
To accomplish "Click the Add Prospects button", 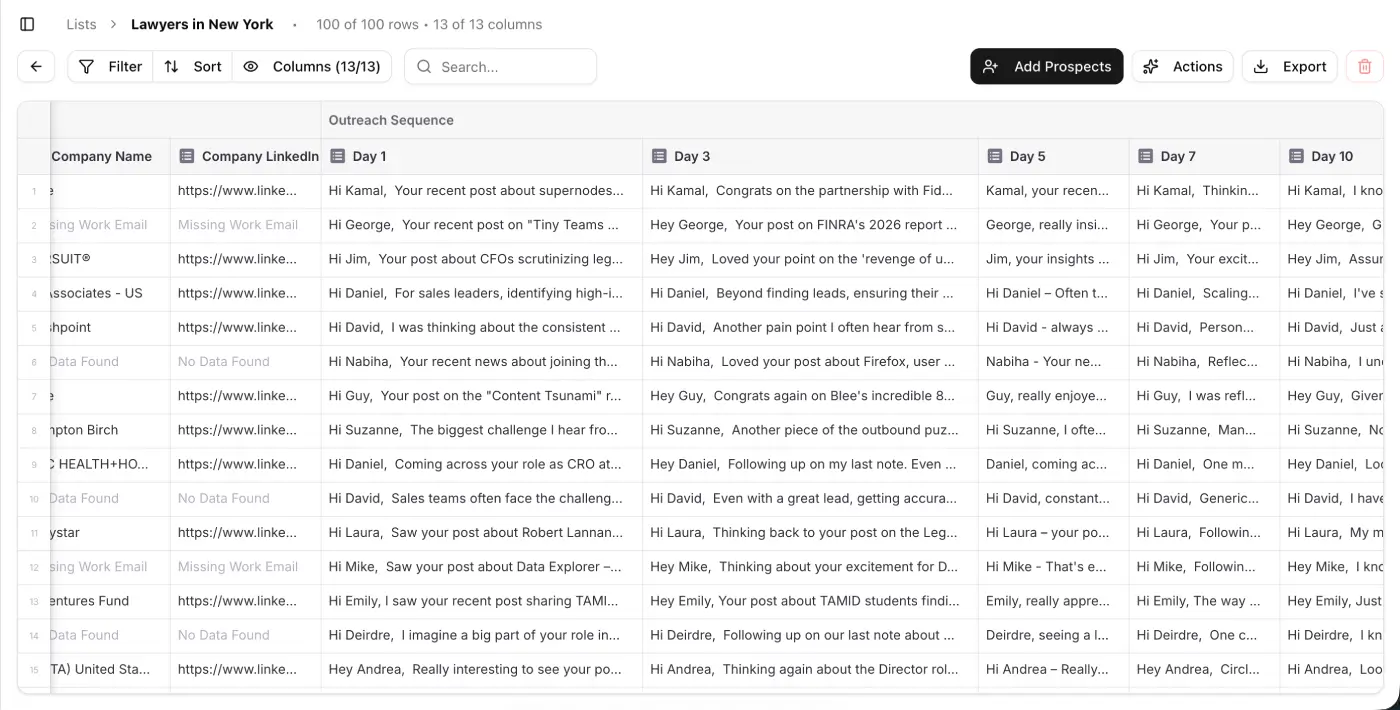I will click(1047, 67).
